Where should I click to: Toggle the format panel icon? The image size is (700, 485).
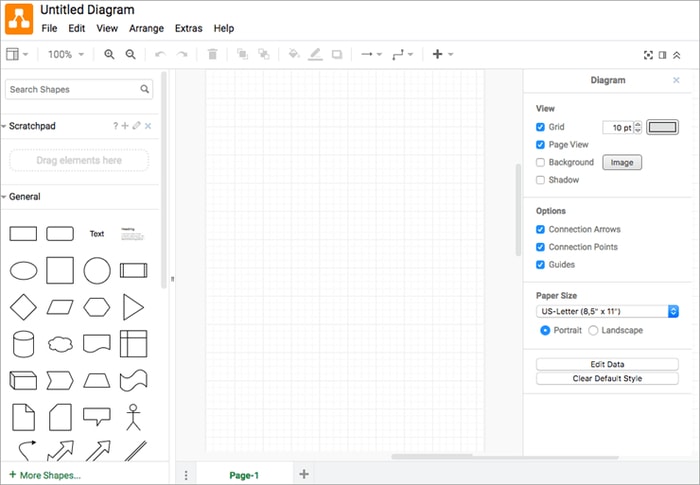tap(662, 55)
